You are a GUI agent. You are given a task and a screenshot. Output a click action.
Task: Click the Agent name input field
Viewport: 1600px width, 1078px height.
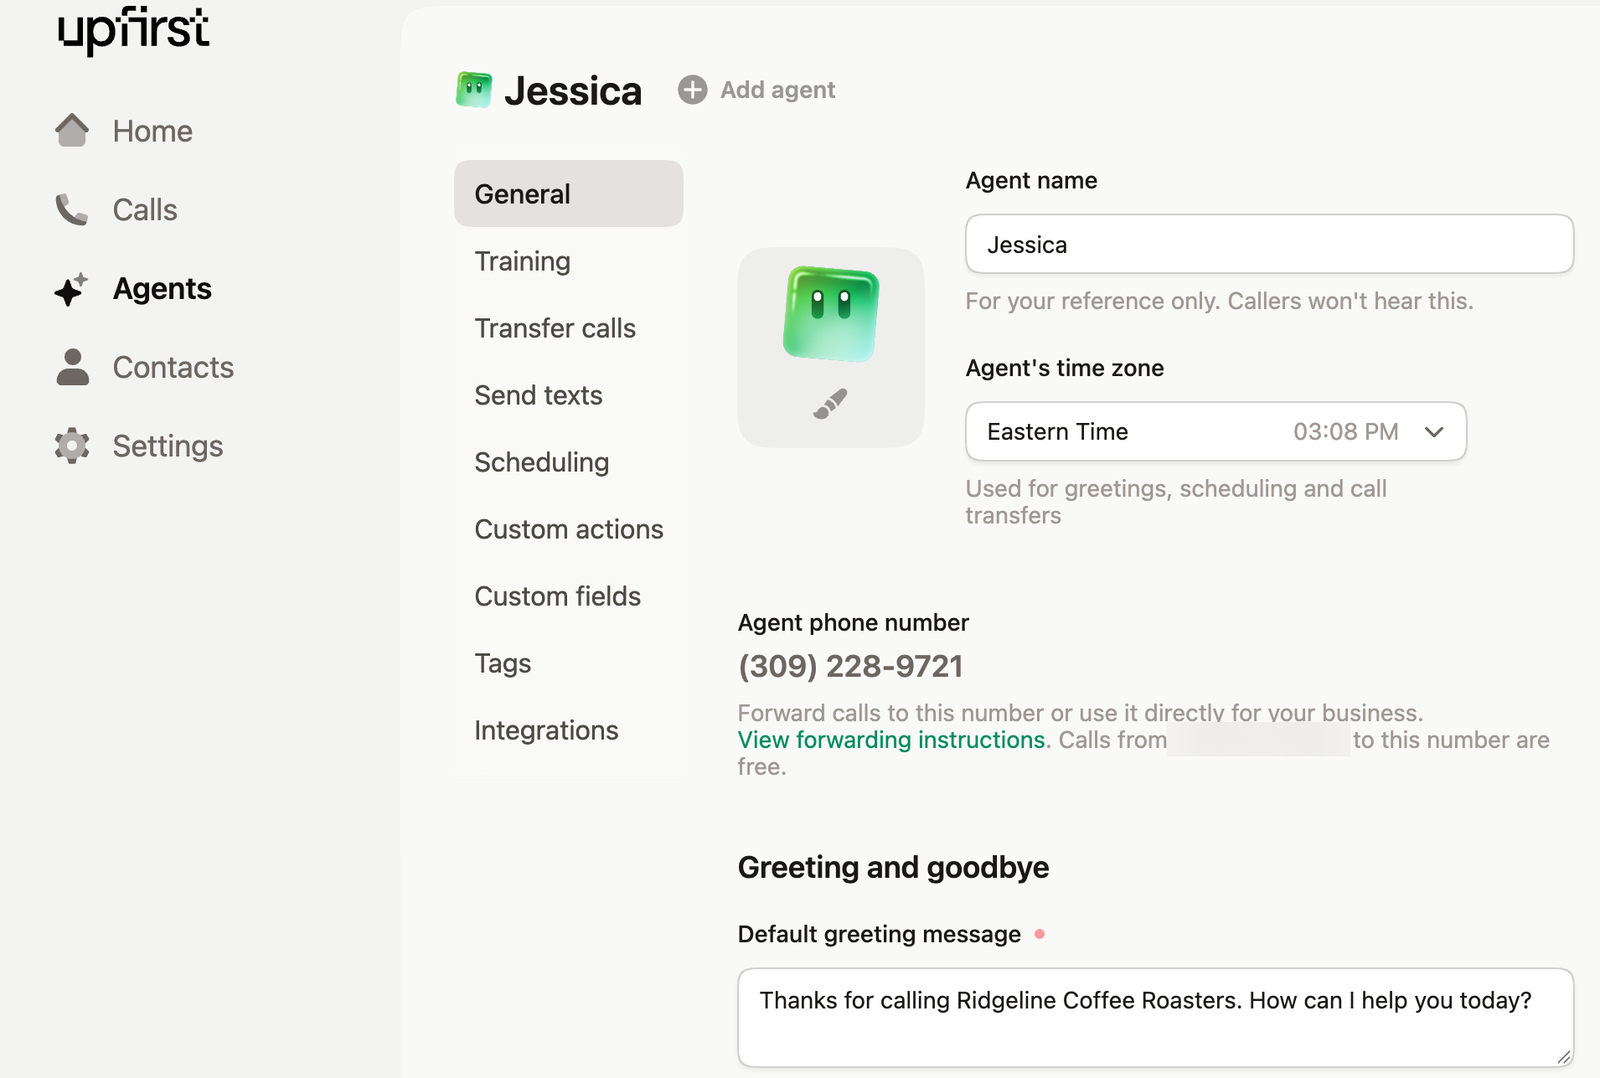click(x=1269, y=244)
